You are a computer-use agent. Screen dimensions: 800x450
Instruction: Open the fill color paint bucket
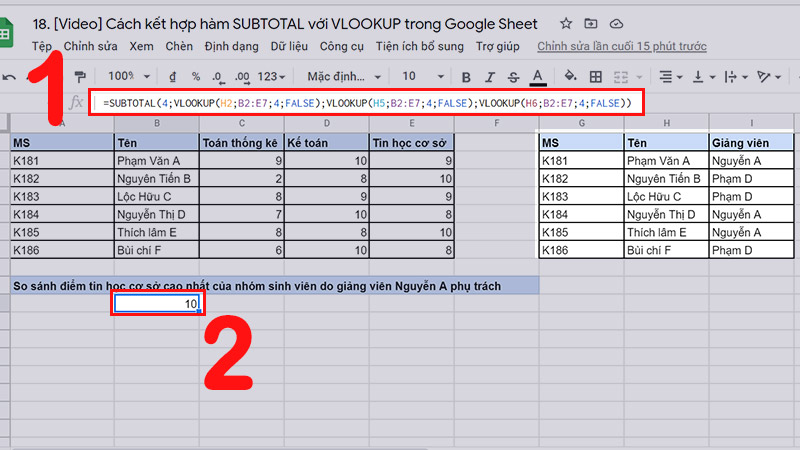coord(570,76)
